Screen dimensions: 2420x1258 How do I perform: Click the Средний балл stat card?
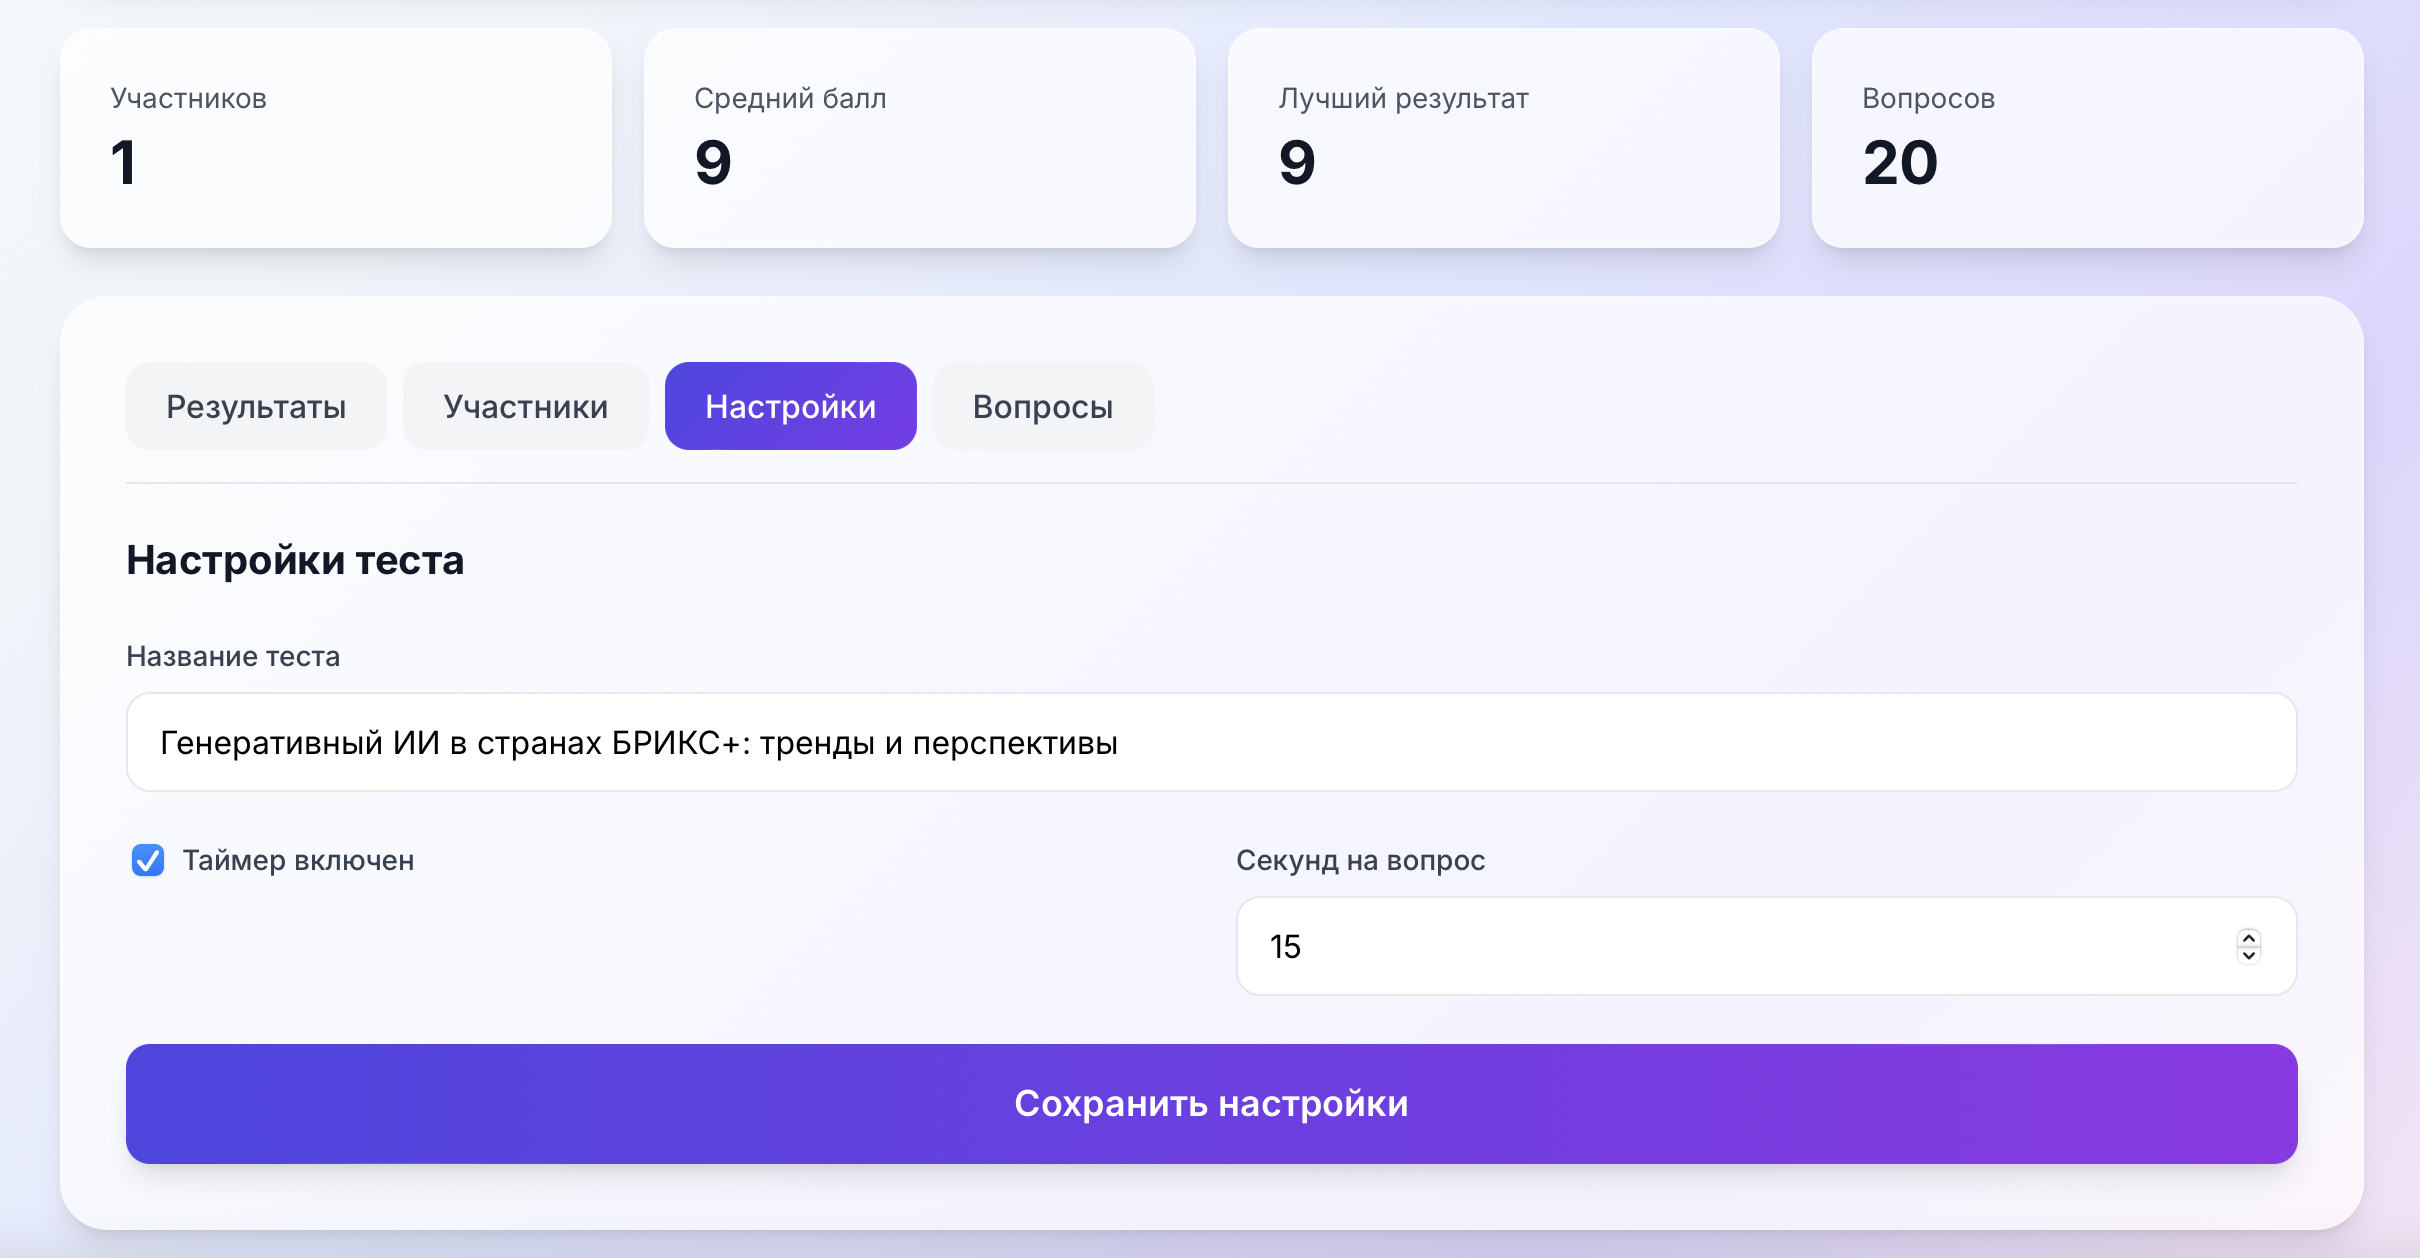pyautogui.click(x=920, y=138)
